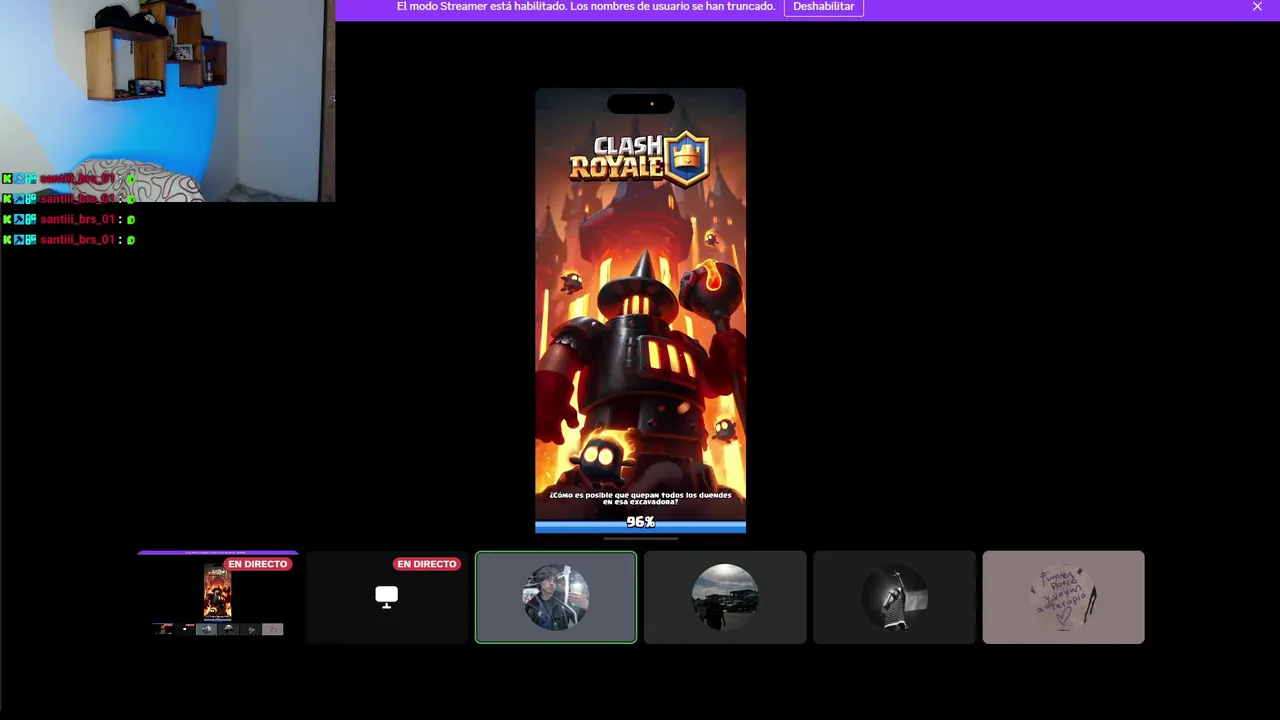Click the monitor icon in the second live tile
The height and width of the screenshot is (720, 1280).
[x=386, y=597]
